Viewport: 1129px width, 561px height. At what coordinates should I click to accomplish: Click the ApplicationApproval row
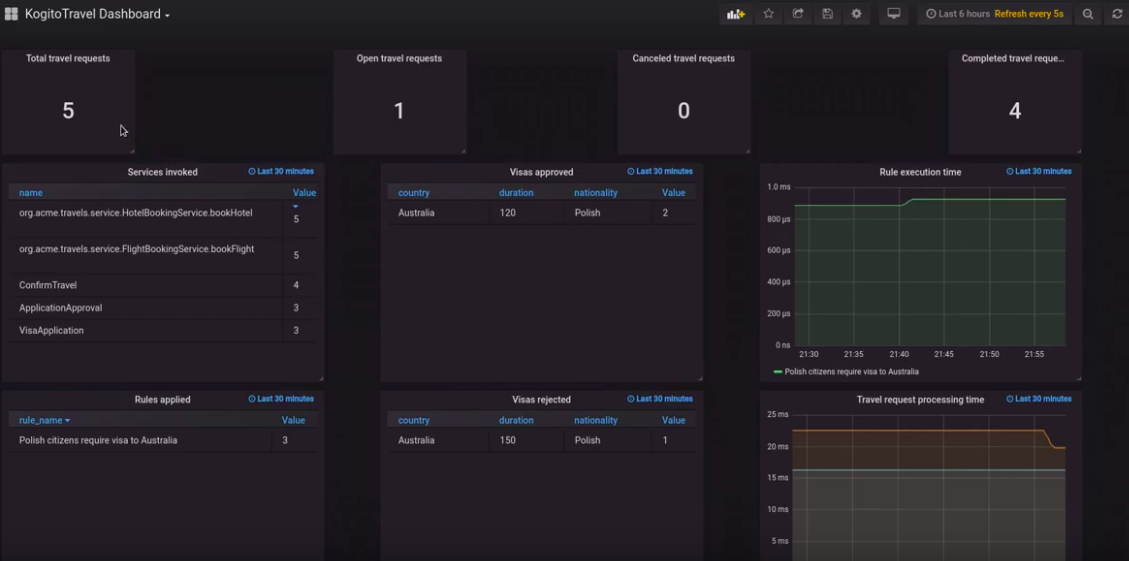pos(163,308)
